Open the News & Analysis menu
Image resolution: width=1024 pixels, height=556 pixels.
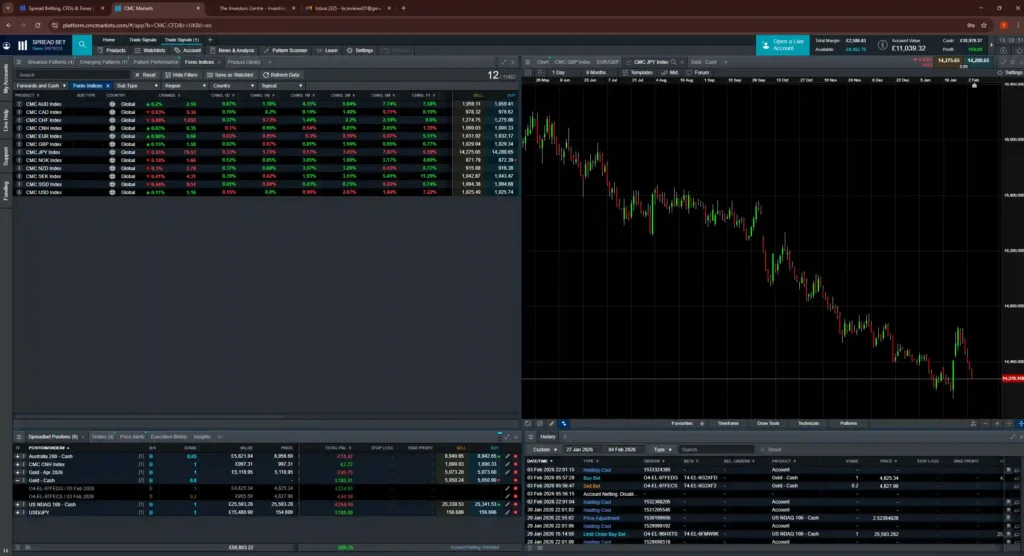coord(232,50)
